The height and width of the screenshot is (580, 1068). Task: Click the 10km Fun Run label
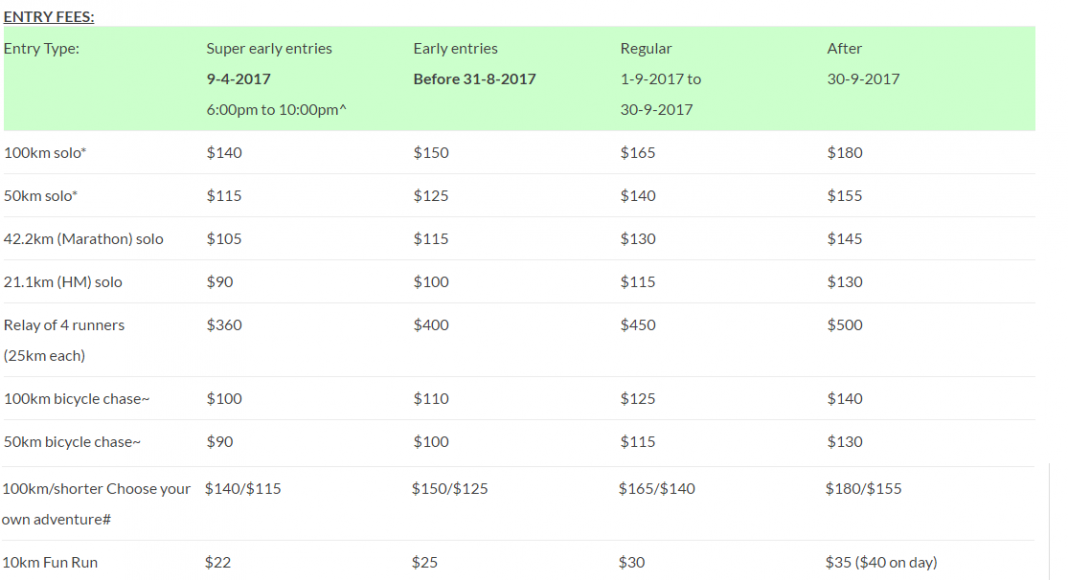[50, 563]
